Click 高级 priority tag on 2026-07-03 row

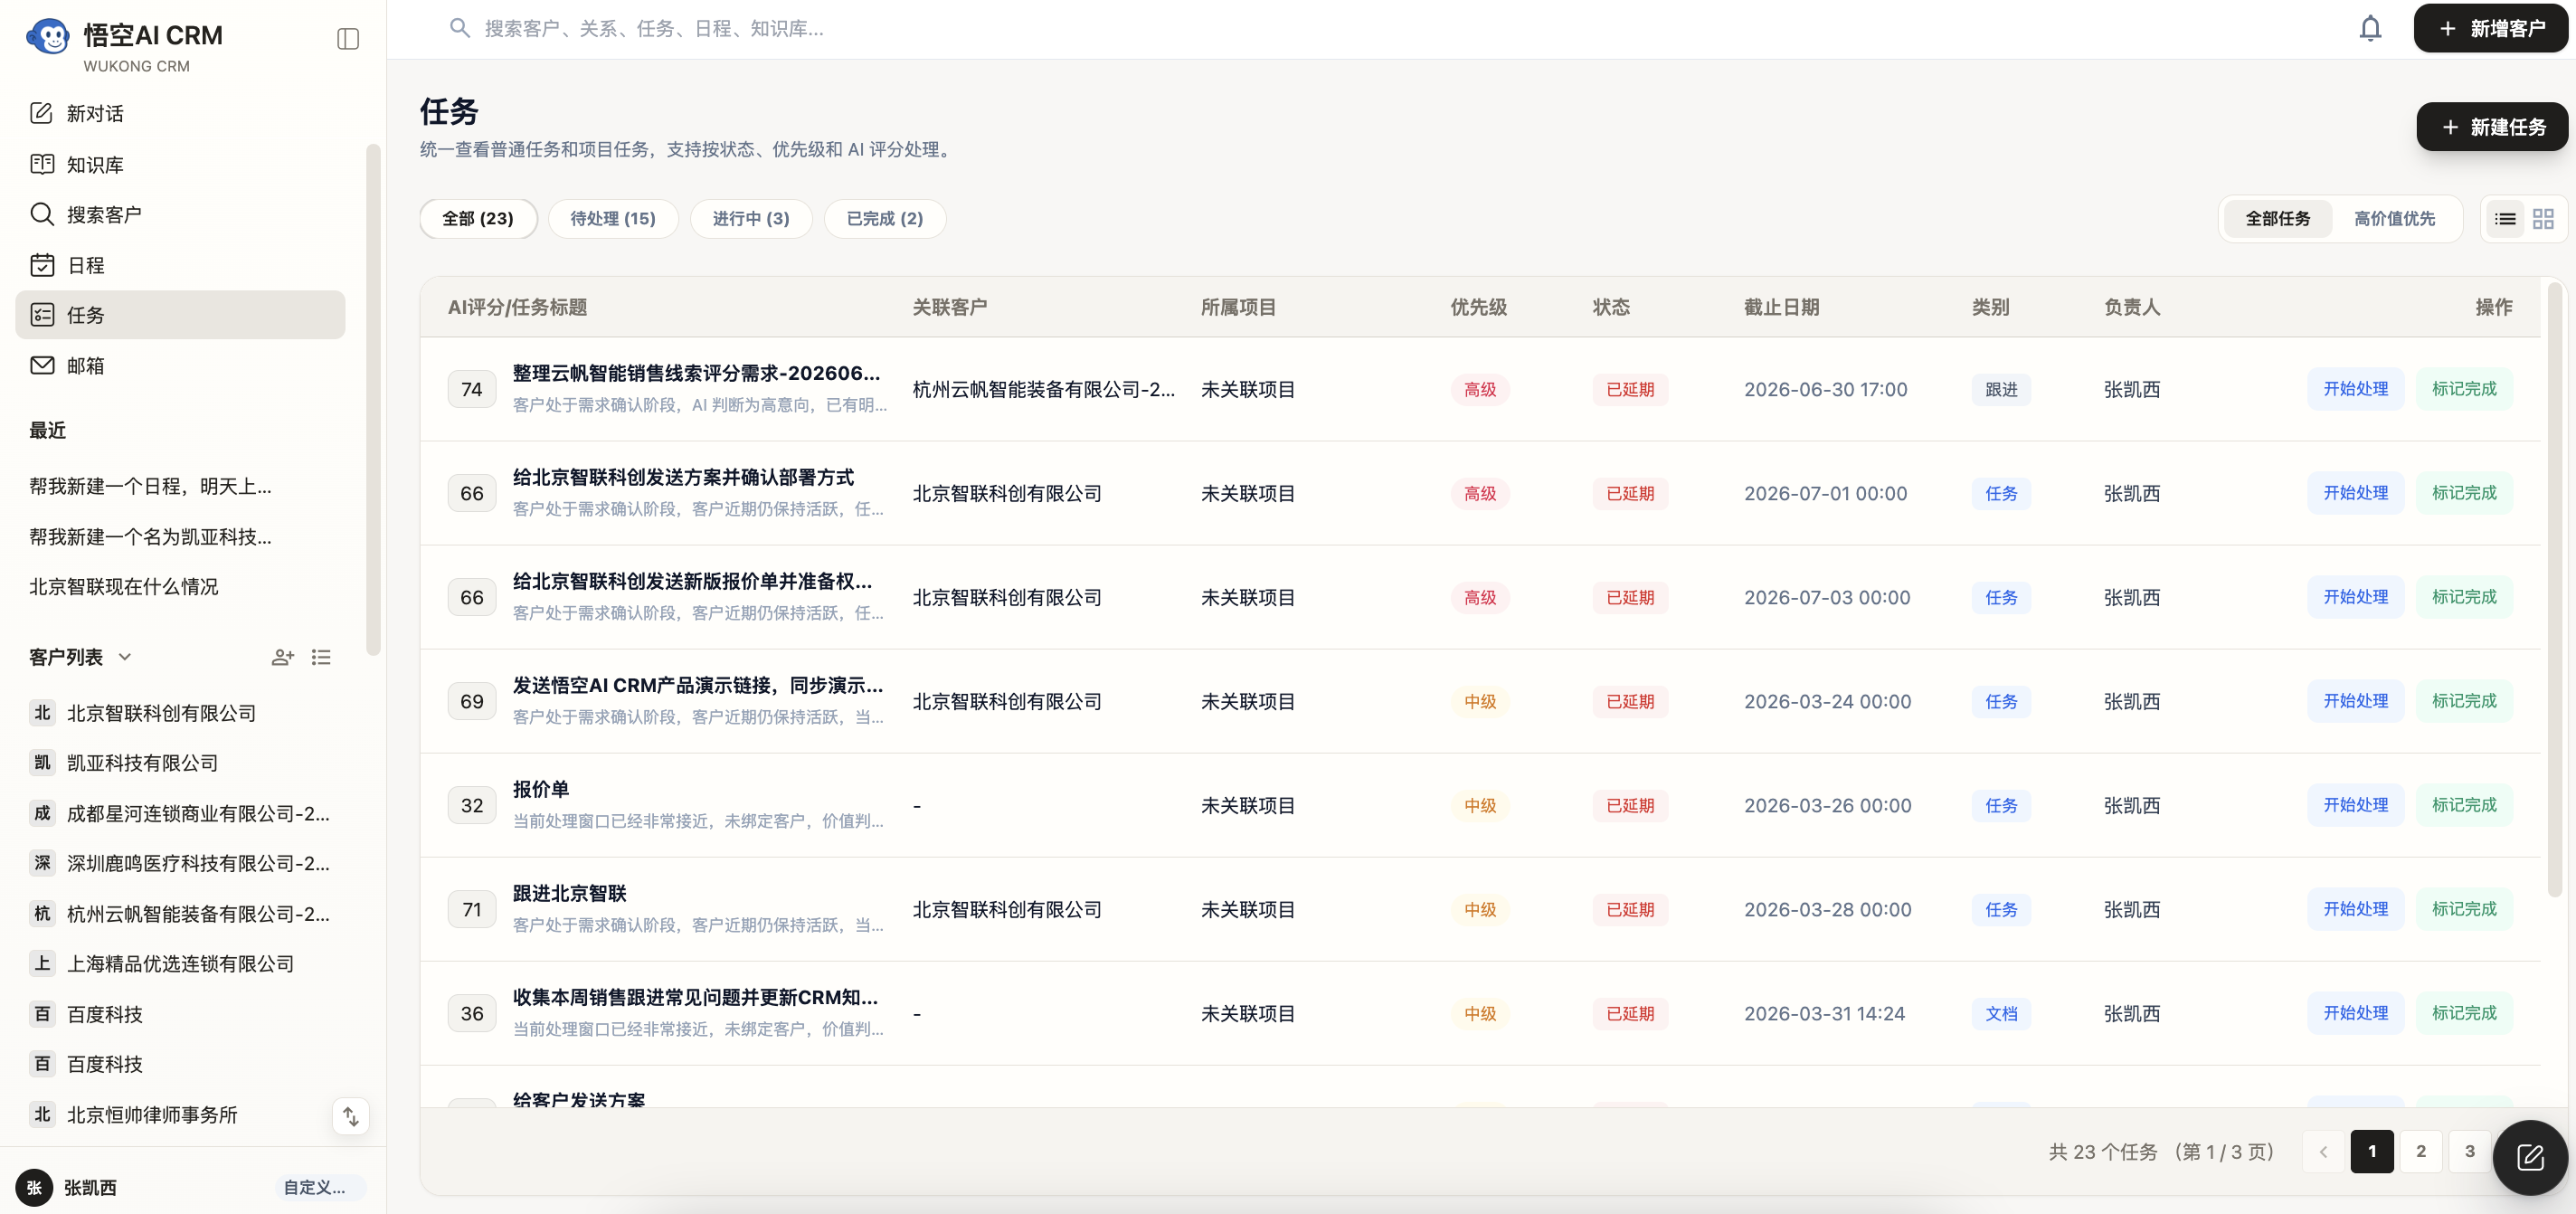(1480, 597)
